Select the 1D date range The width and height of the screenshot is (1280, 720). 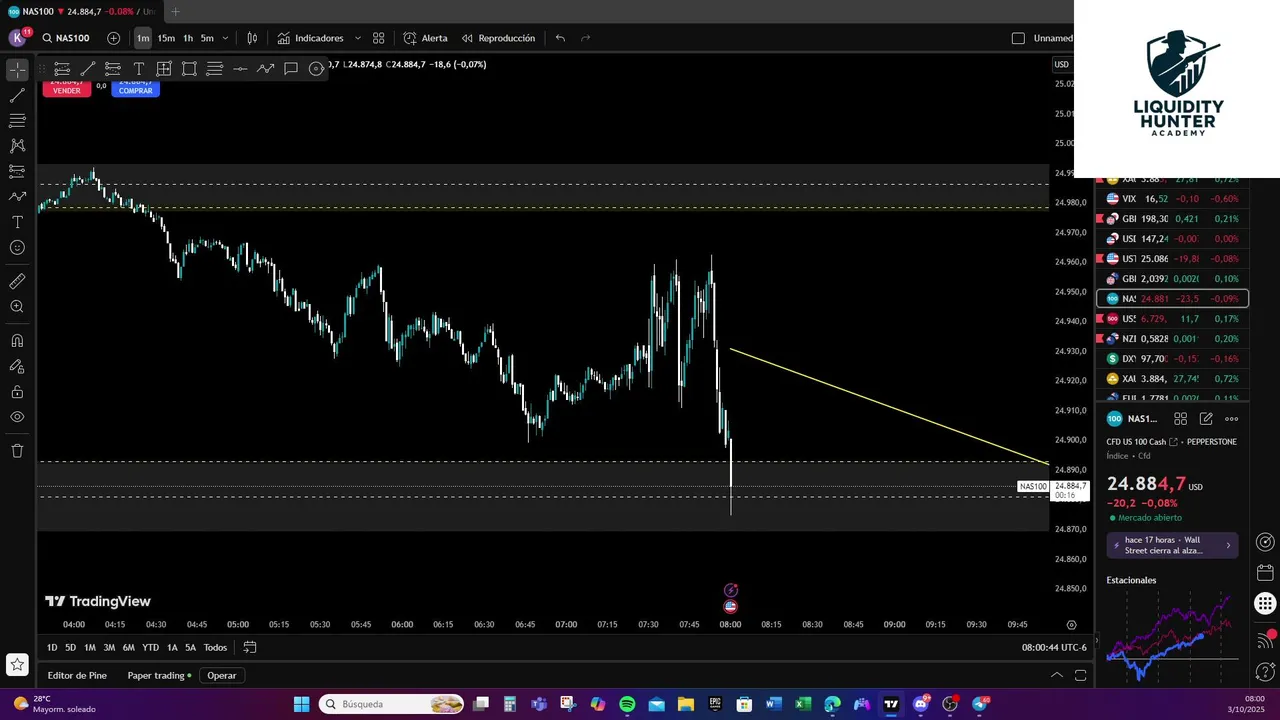[52, 647]
